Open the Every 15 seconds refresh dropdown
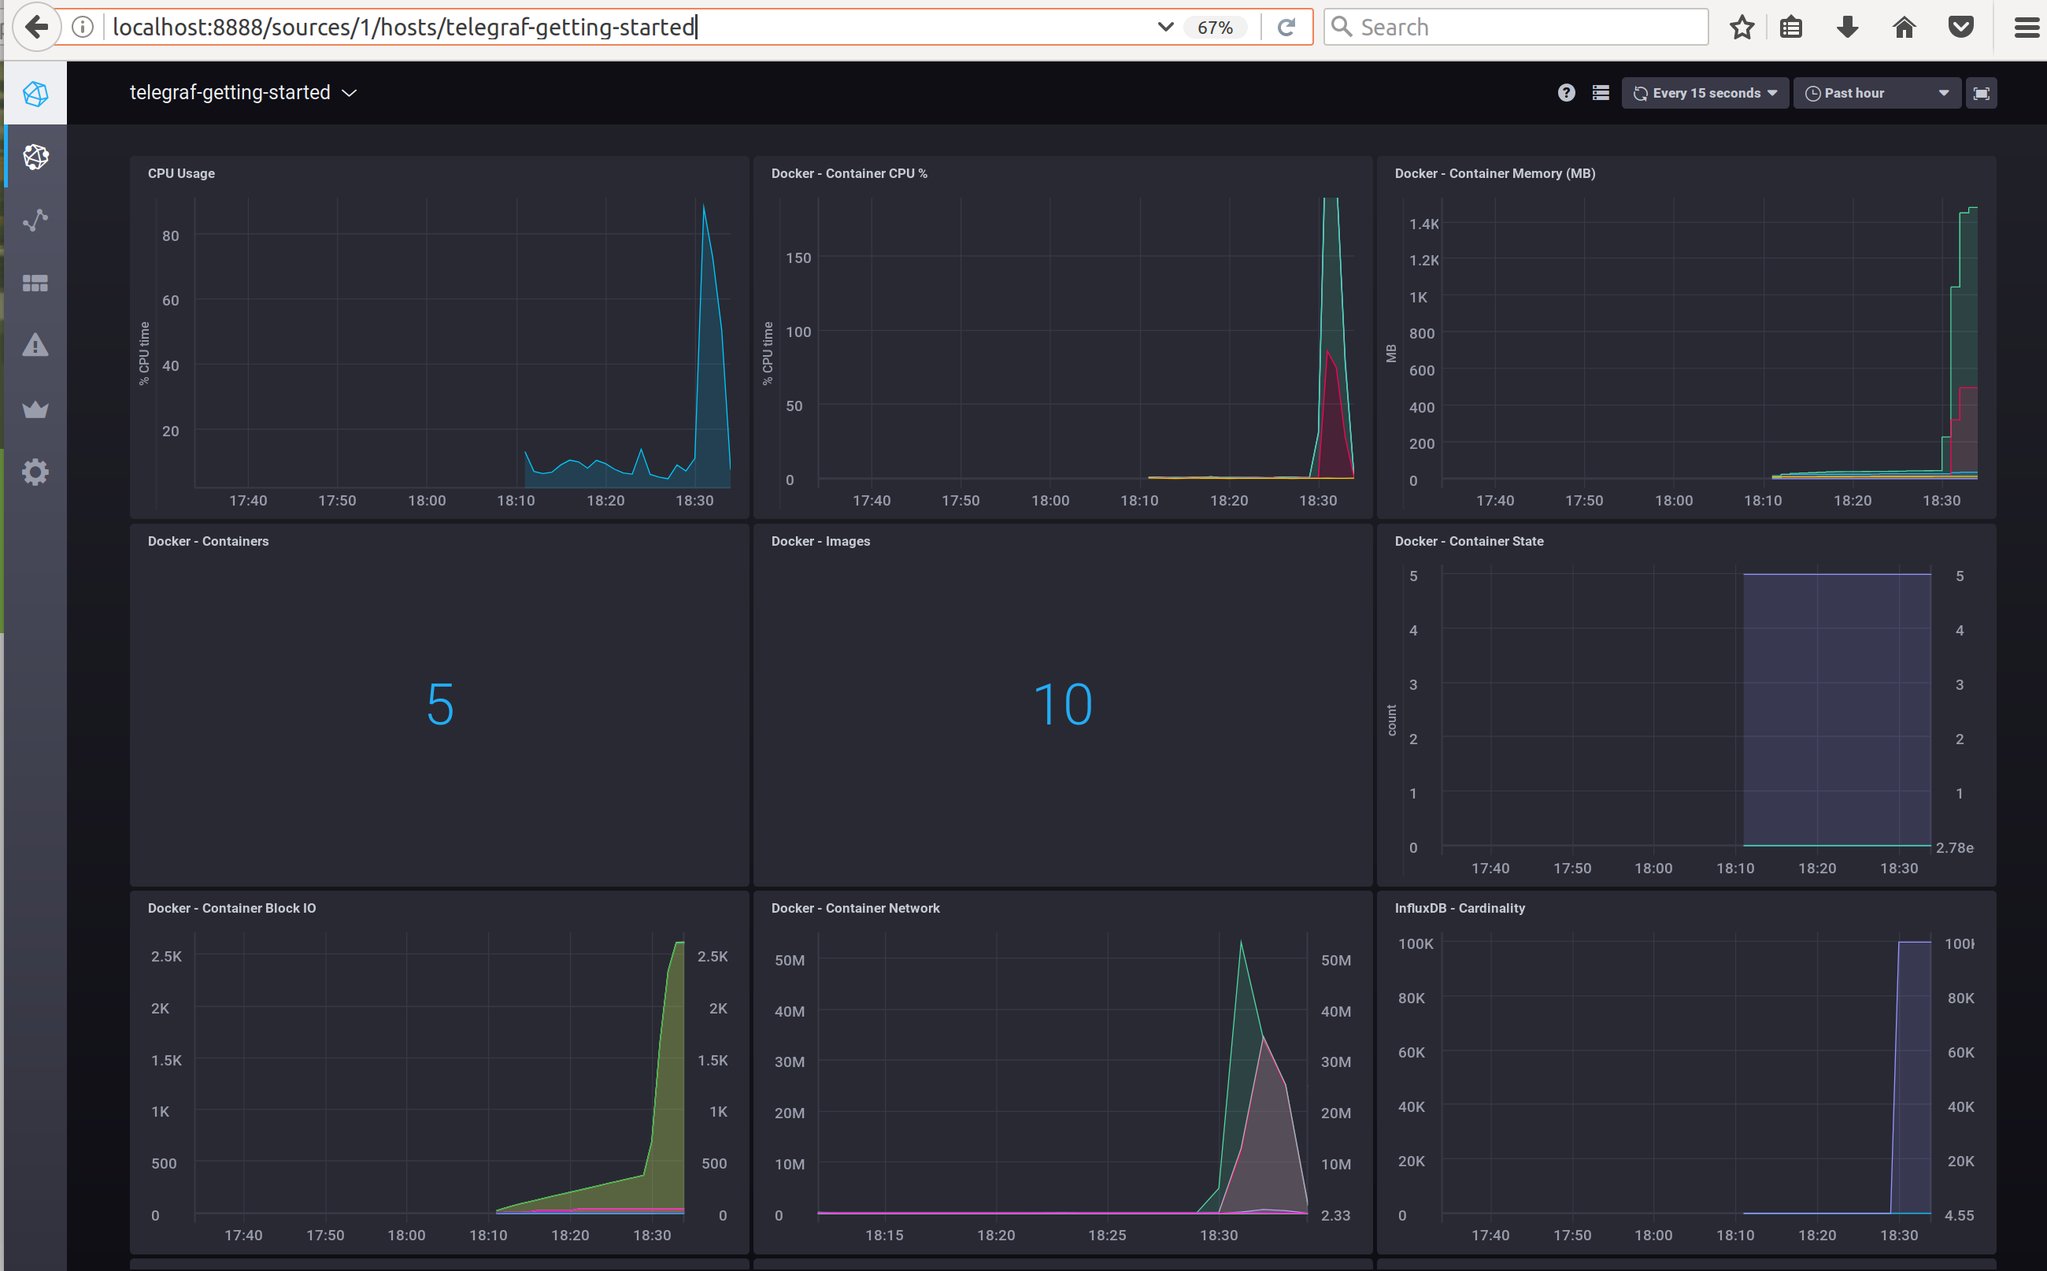This screenshot has width=2047, height=1271. (1705, 93)
